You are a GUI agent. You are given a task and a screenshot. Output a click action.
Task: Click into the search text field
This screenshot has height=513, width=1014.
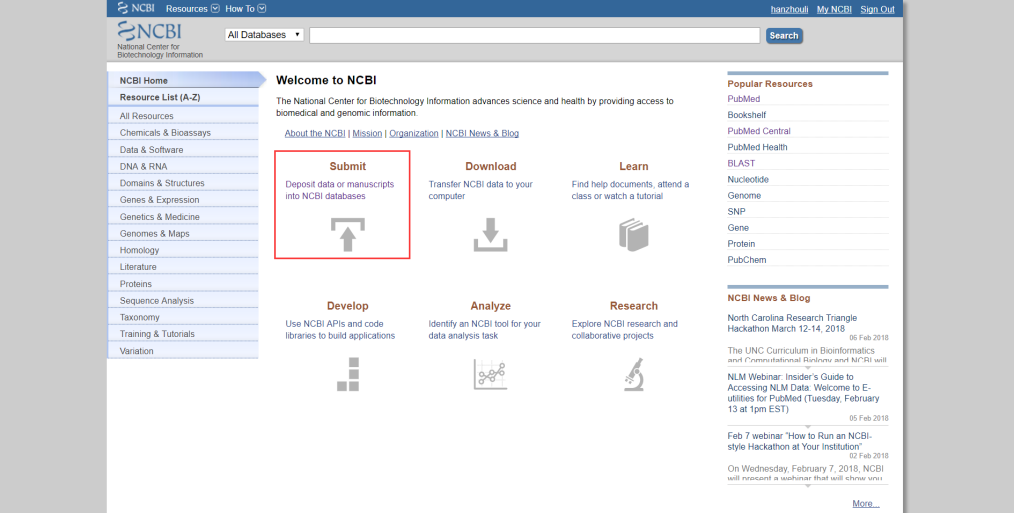534,35
